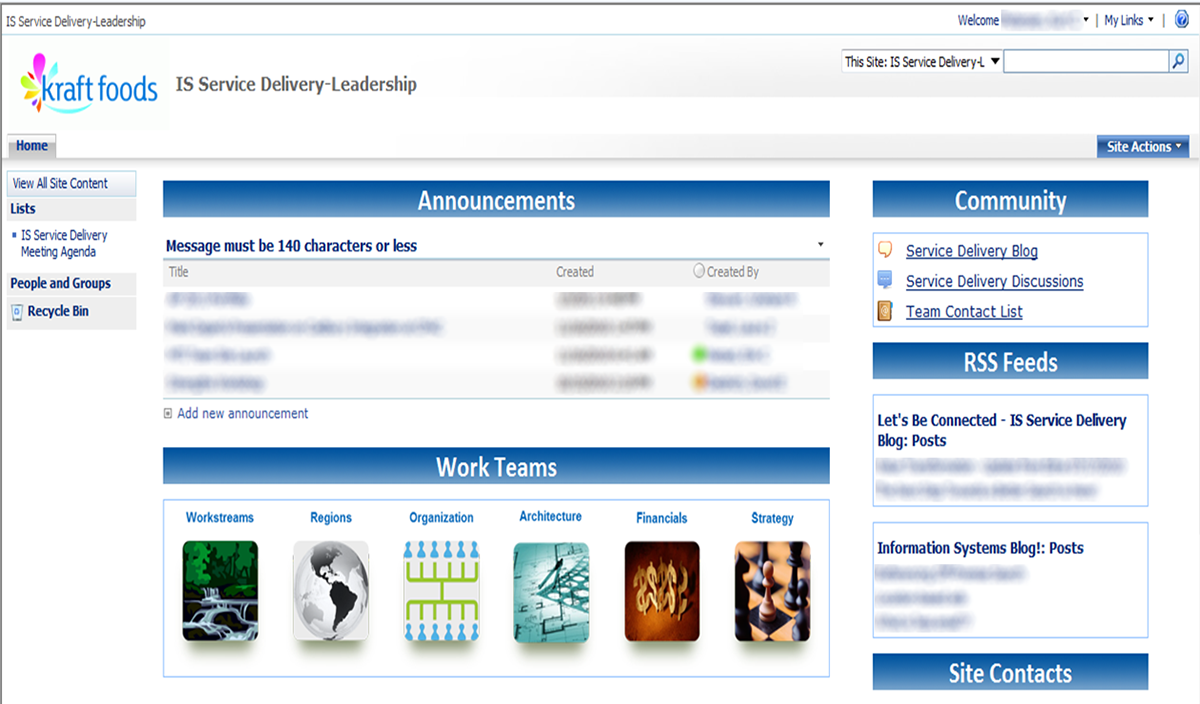Open the Team Contact List link
The width and height of the screenshot is (1200, 704).
point(964,311)
